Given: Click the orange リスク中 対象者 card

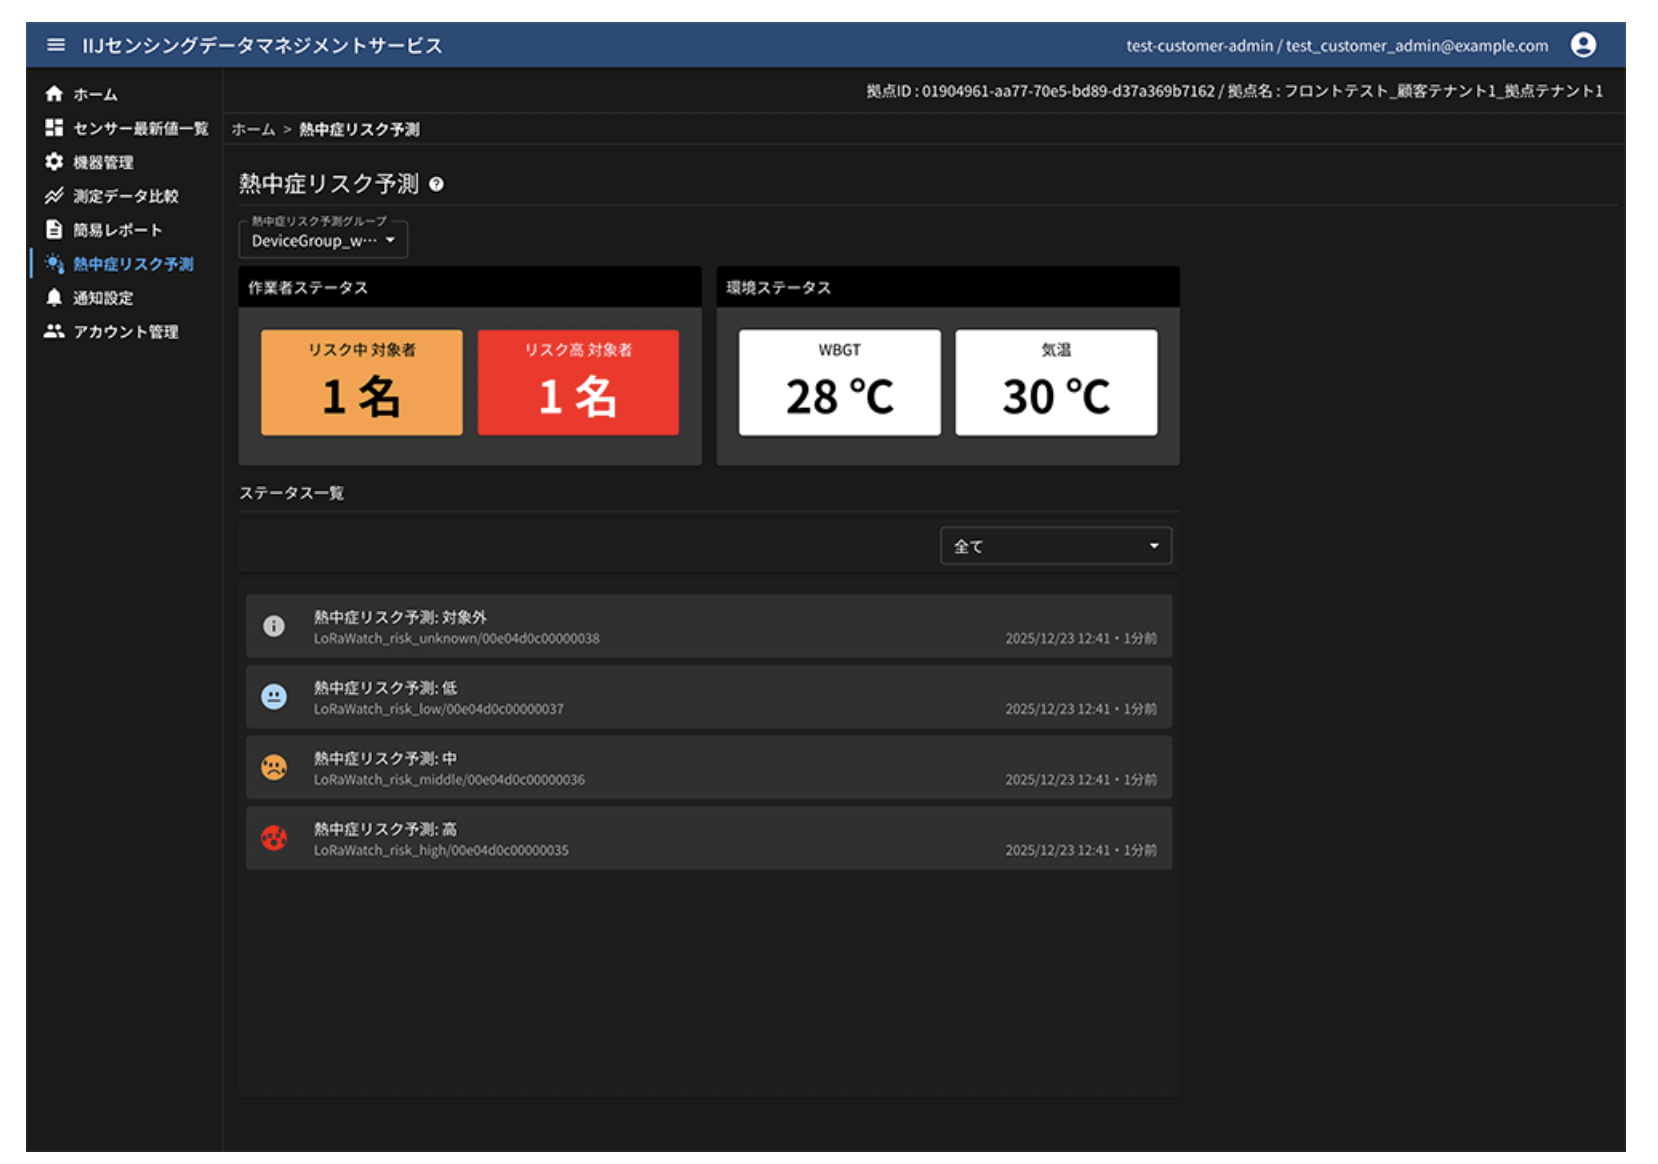Looking at the screenshot, I should tap(361, 382).
